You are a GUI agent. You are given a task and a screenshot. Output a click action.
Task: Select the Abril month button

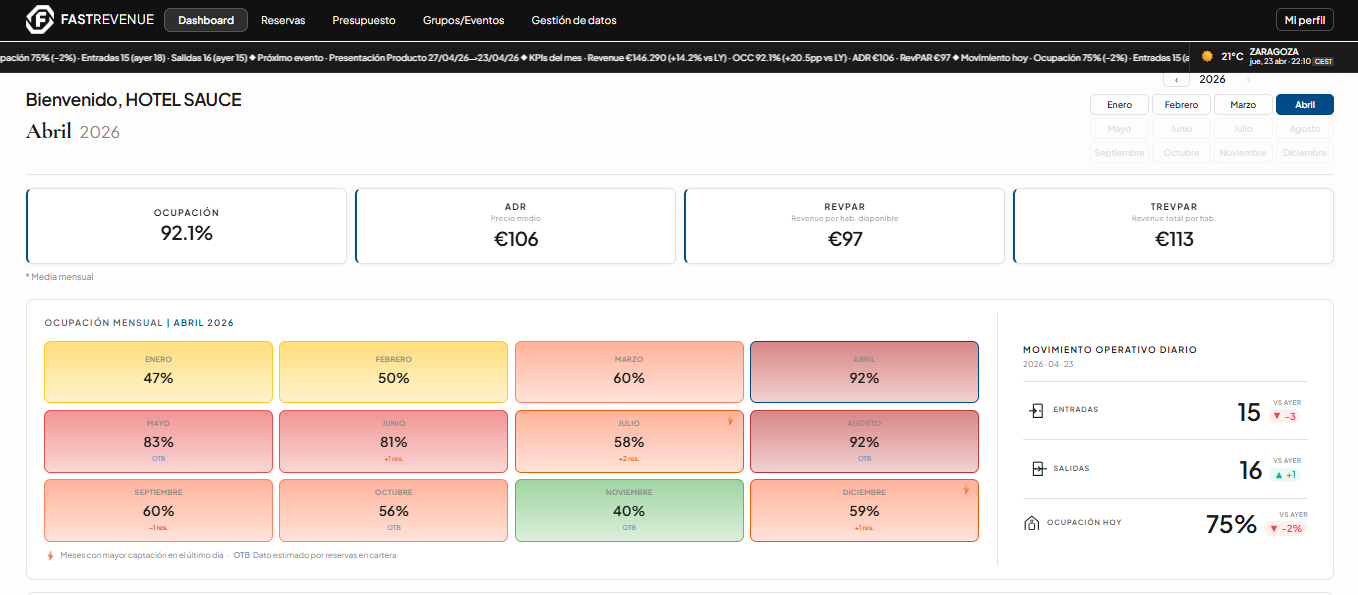coord(1305,105)
